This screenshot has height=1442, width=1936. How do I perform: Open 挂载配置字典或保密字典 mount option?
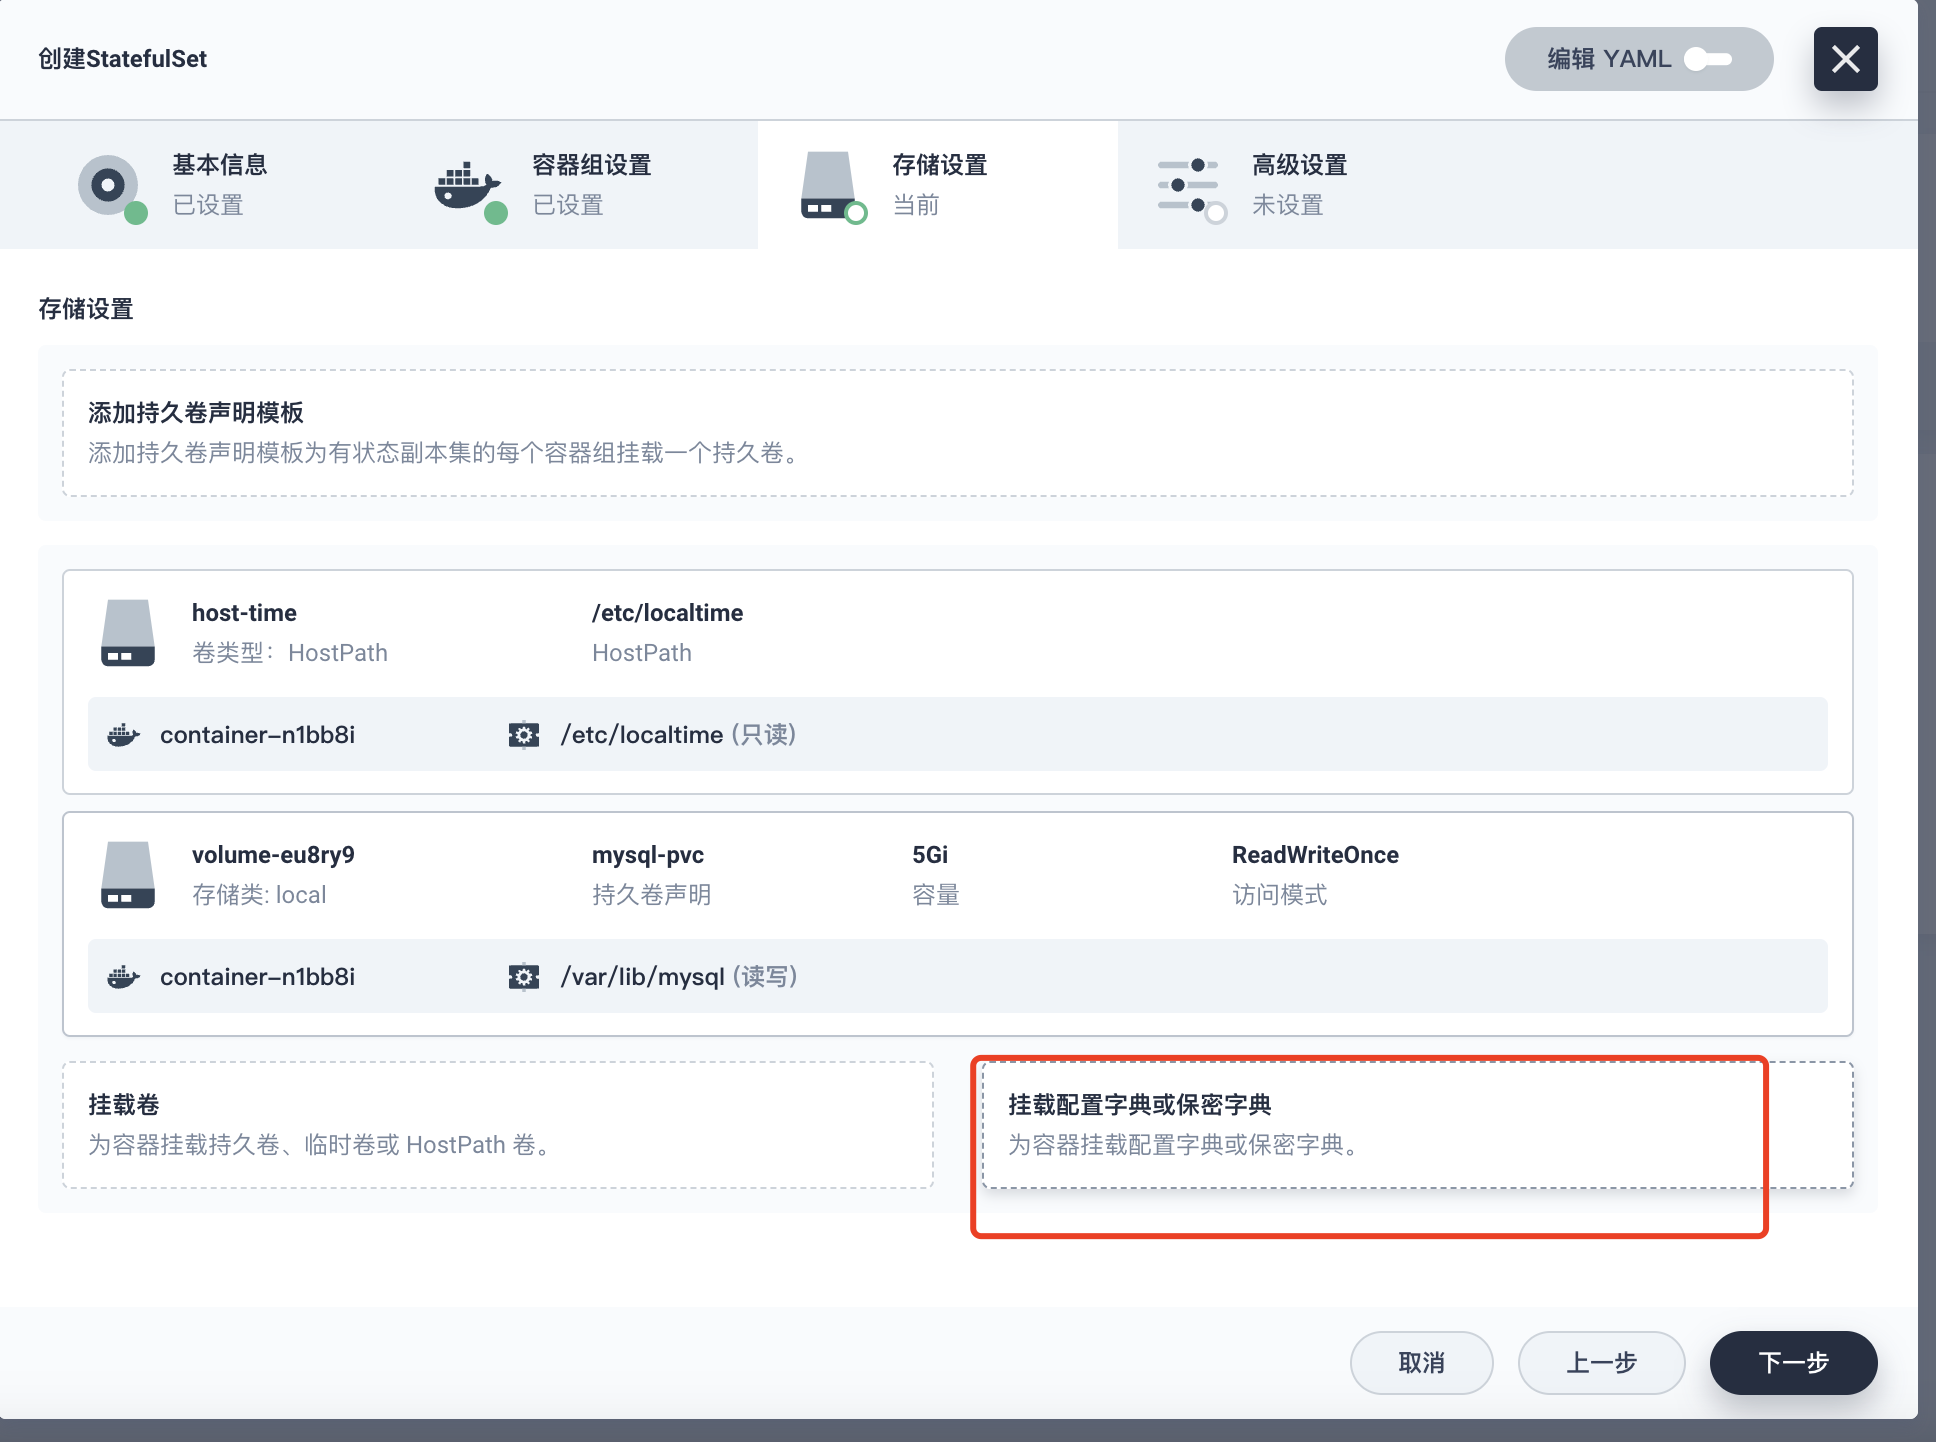(1417, 1125)
